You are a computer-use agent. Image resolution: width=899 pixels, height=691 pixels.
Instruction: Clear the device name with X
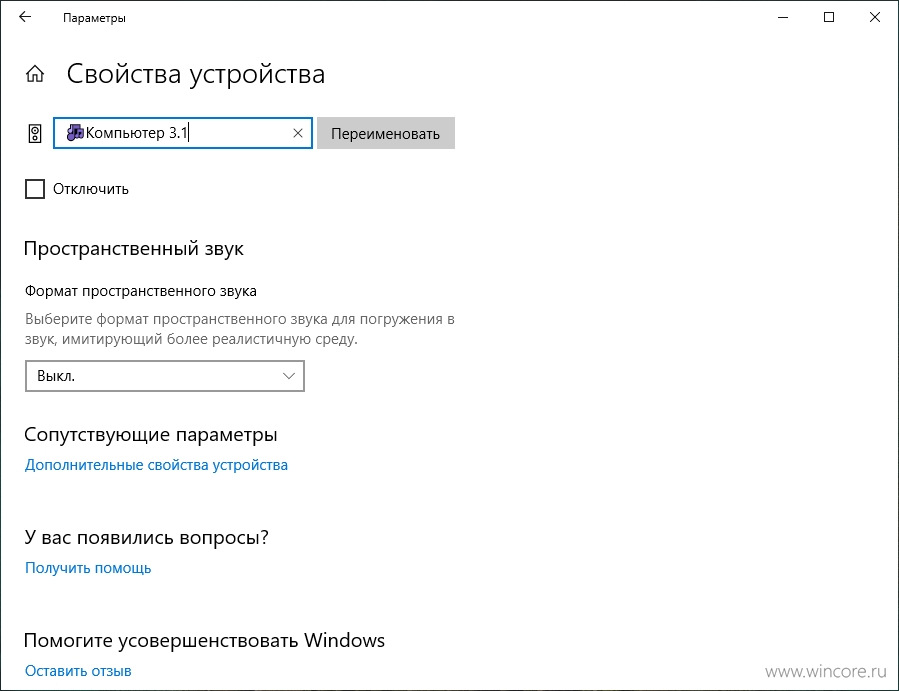[x=298, y=133]
